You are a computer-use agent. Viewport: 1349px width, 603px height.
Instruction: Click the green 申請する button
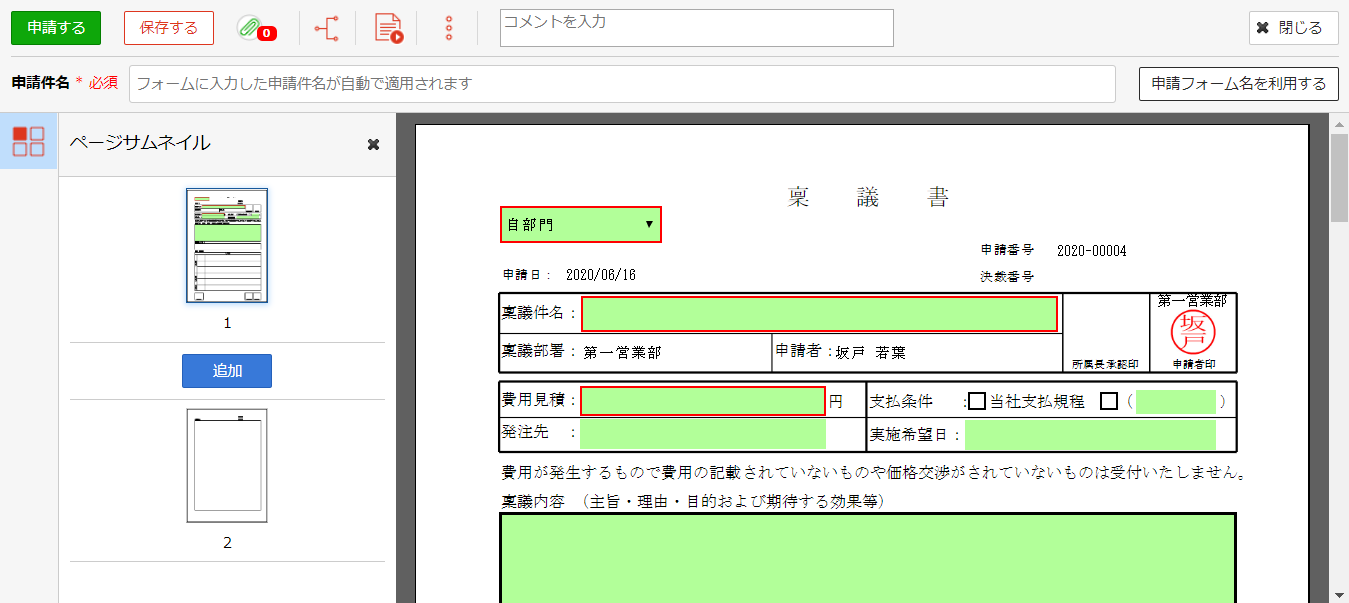point(56,28)
